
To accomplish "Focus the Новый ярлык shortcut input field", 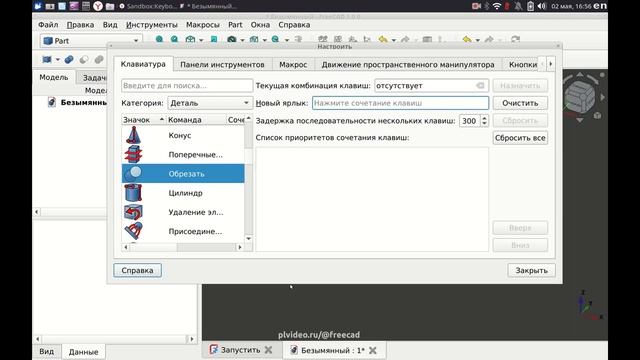I will [400, 103].
